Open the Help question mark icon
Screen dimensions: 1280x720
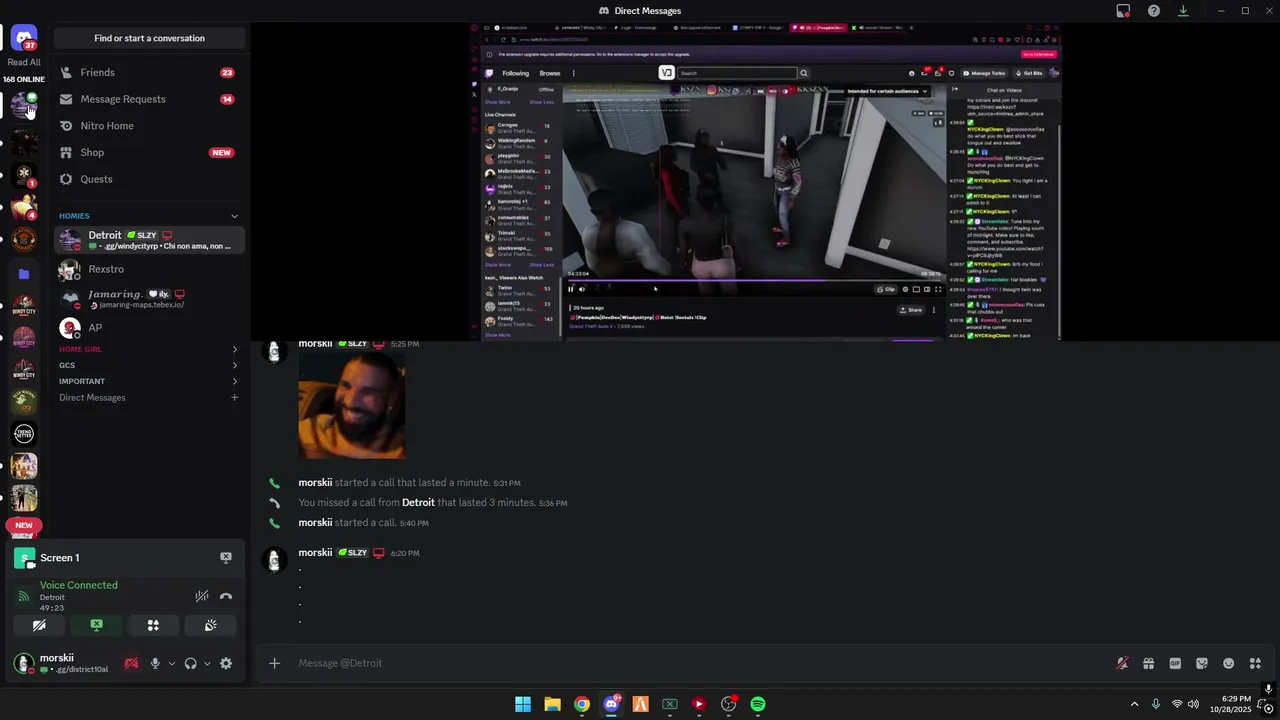1154,11
